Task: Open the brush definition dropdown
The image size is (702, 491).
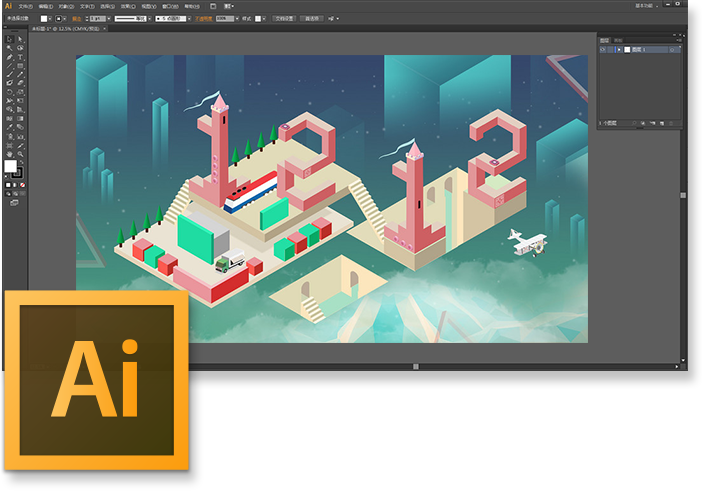Action: point(189,19)
